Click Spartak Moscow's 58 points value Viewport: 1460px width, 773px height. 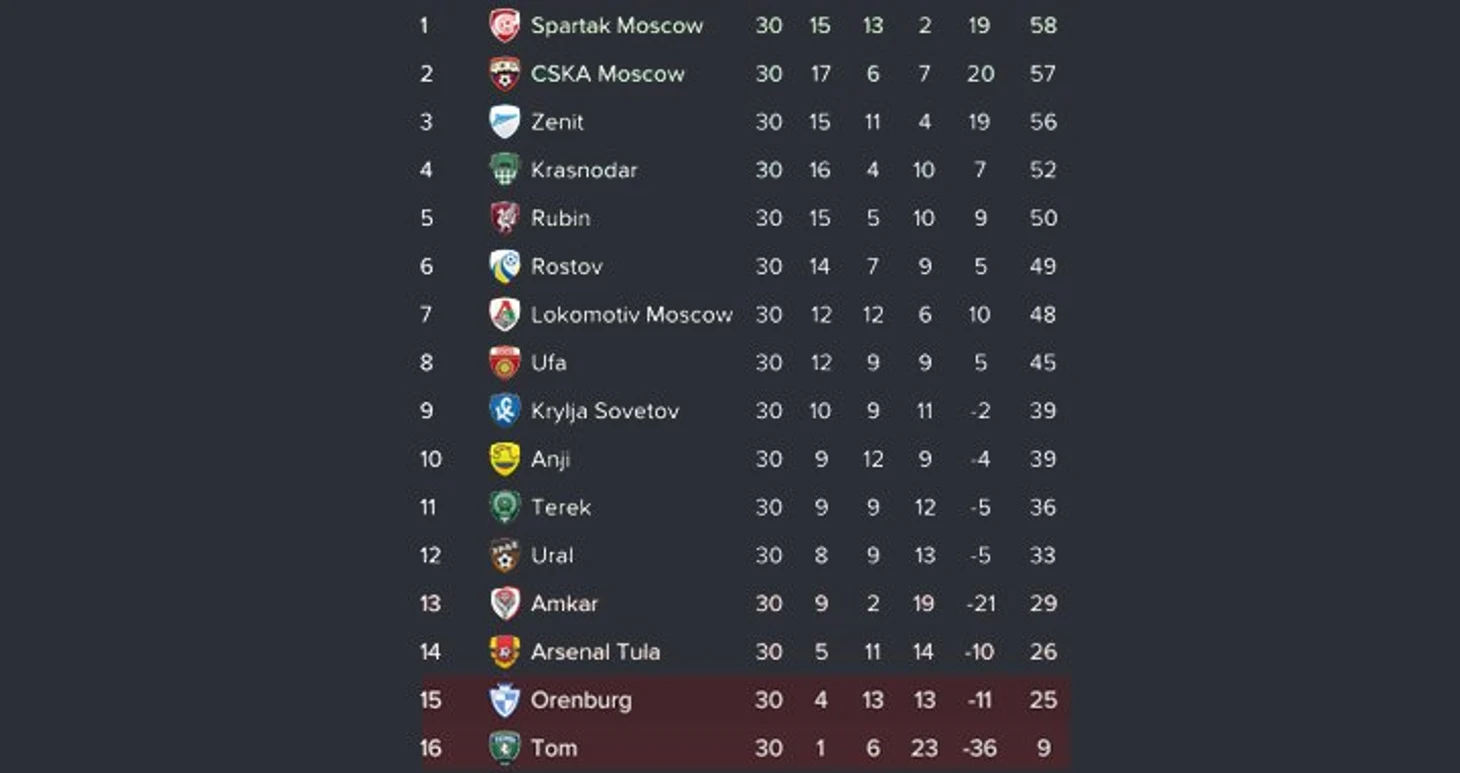tap(1043, 25)
